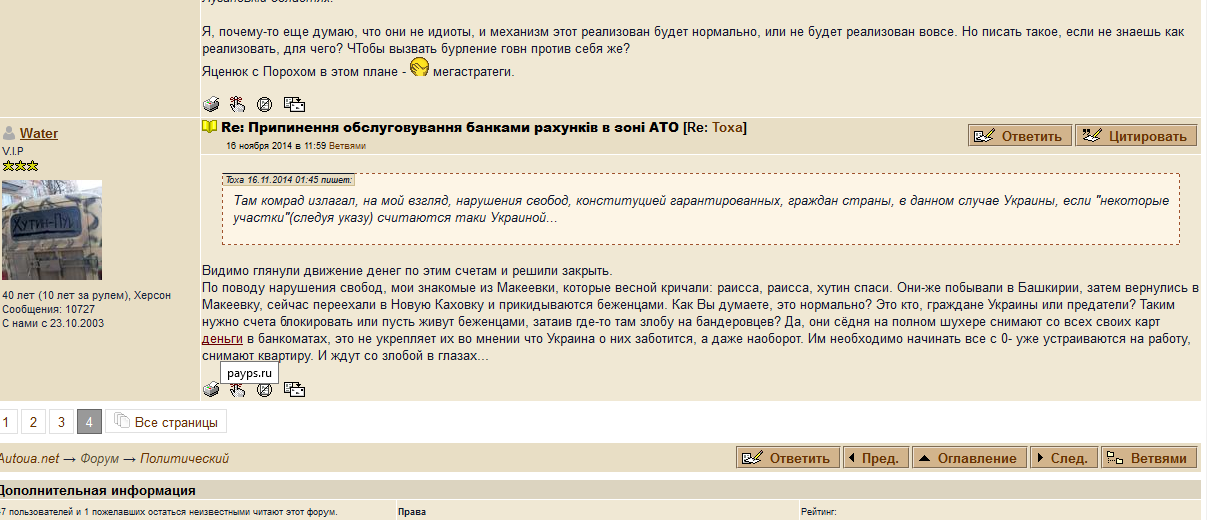Click the crossed-circle icon under the top post
The width and height of the screenshot is (1207, 520).
[264, 103]
